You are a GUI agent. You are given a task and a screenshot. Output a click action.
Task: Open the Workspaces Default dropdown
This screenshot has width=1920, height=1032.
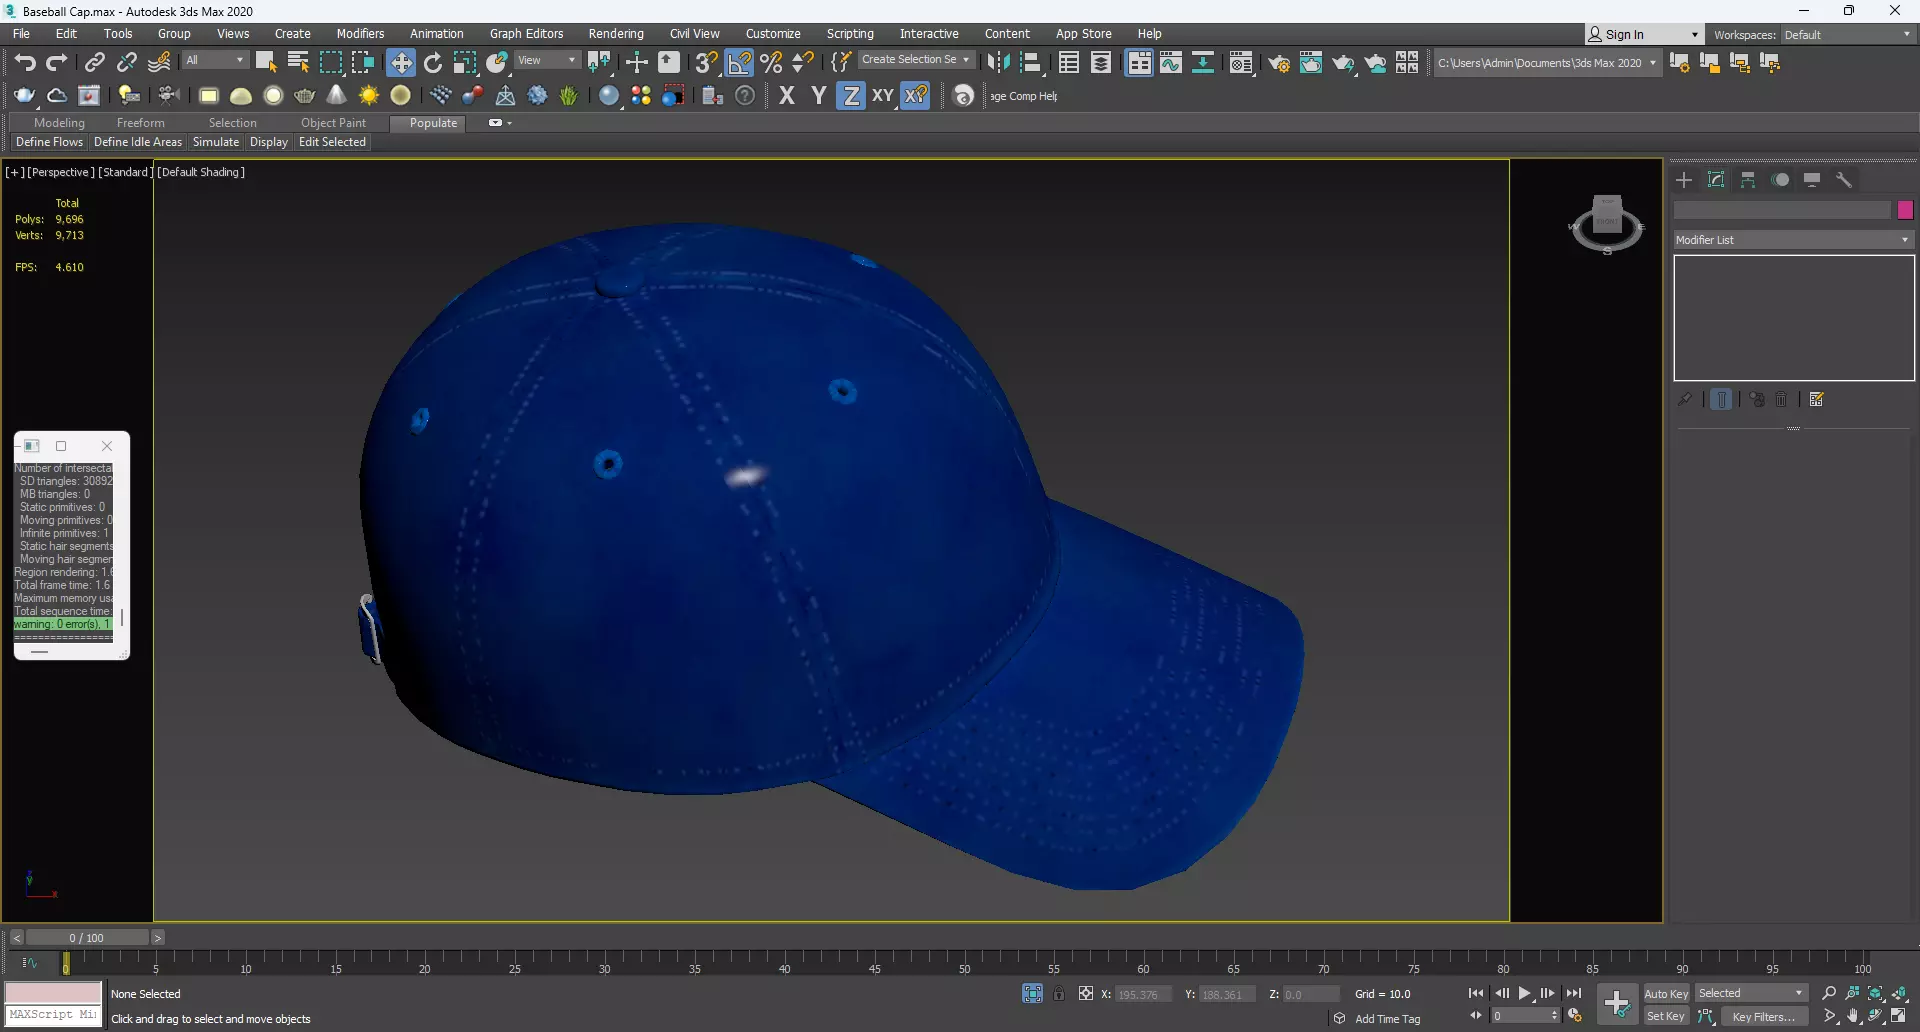(1848, 34)
